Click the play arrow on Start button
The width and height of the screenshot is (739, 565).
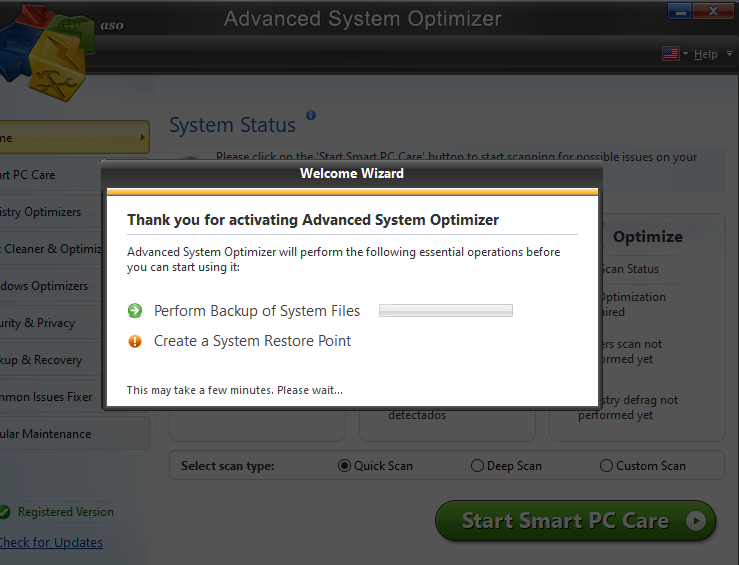pyautogui.click(x=696, y=521)
